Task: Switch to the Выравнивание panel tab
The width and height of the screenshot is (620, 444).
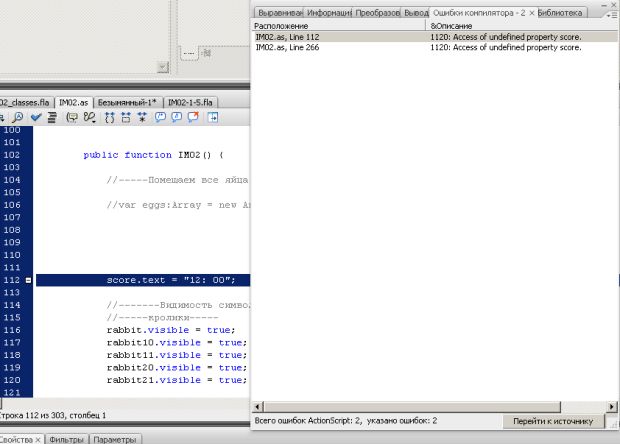Action: (x=279, y=13)
